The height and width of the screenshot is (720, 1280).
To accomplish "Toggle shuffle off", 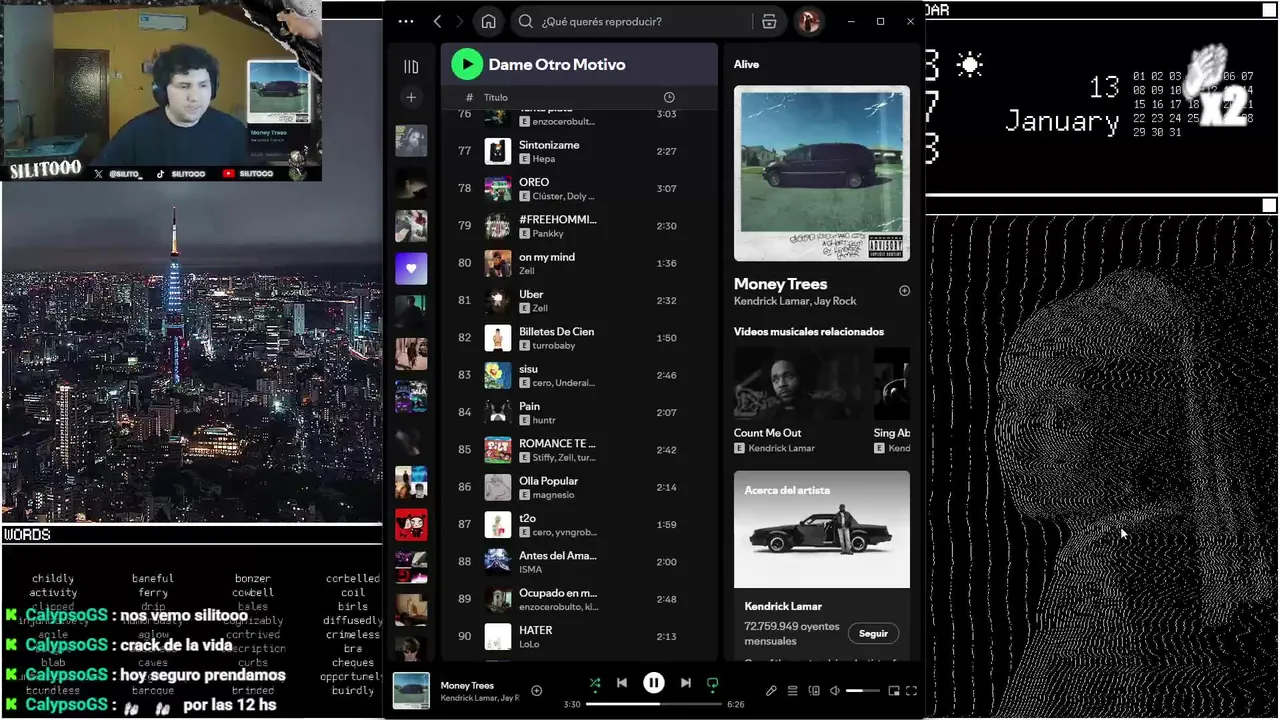I will [x=595, y=683].
